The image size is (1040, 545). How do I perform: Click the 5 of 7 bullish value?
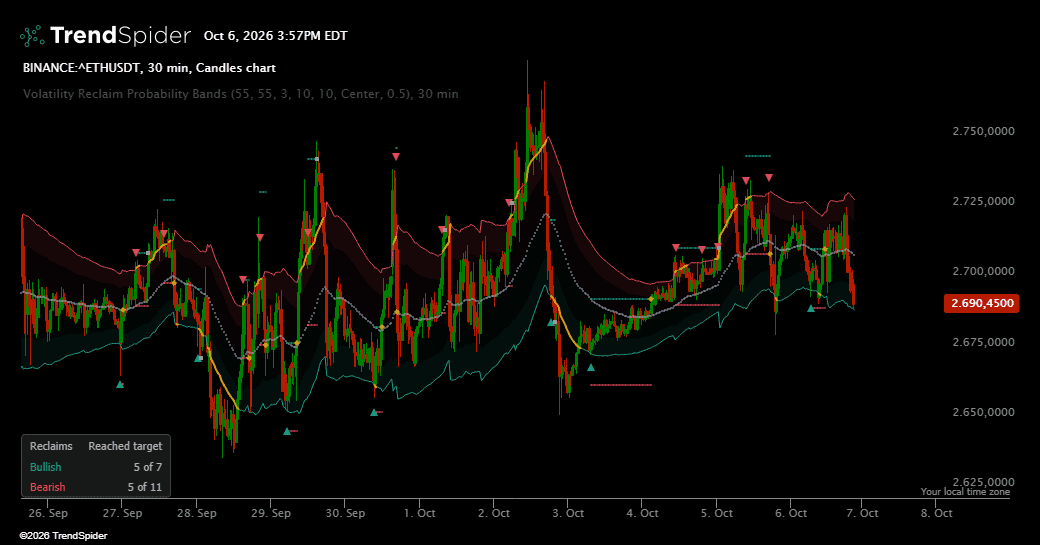[x=147, y=467]
